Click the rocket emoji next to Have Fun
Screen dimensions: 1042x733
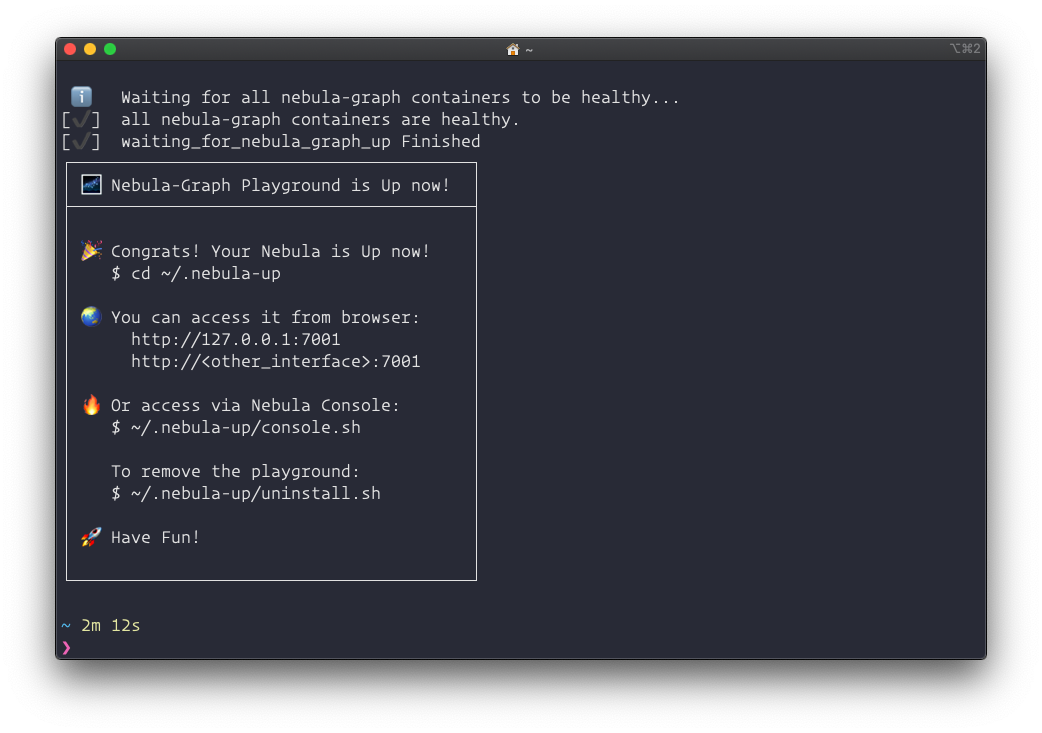click(x=91, y=537)
